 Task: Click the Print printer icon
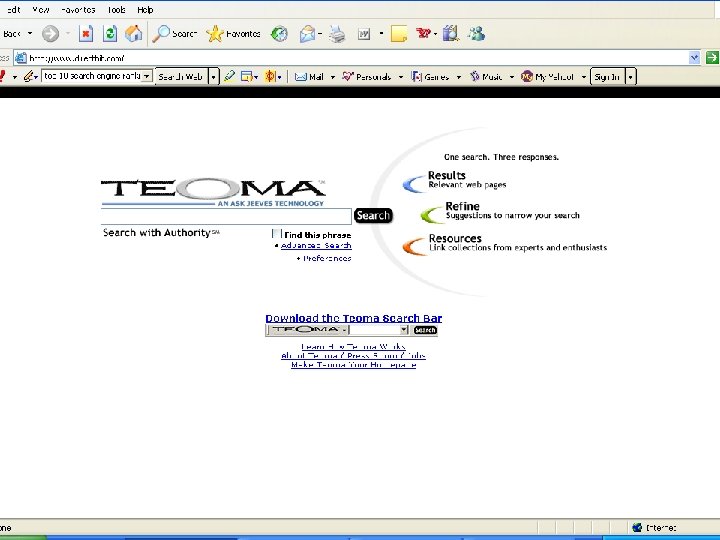click(x=338, y=34)
